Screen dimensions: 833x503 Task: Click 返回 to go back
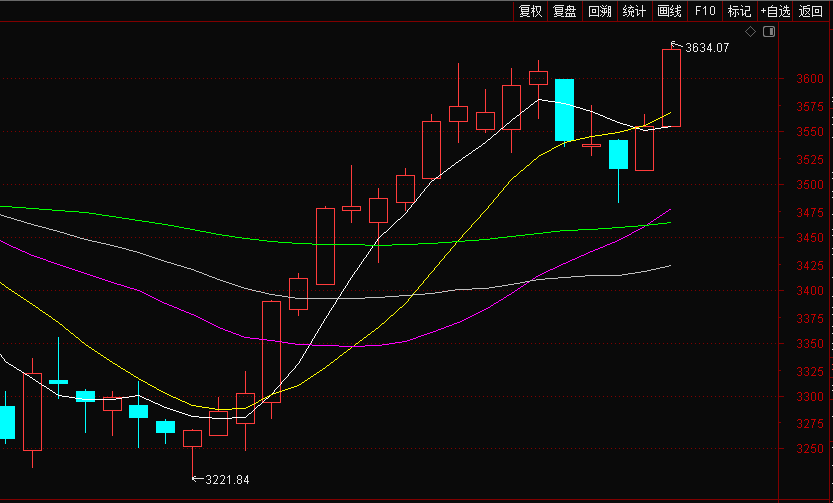(x=811, y=11)
